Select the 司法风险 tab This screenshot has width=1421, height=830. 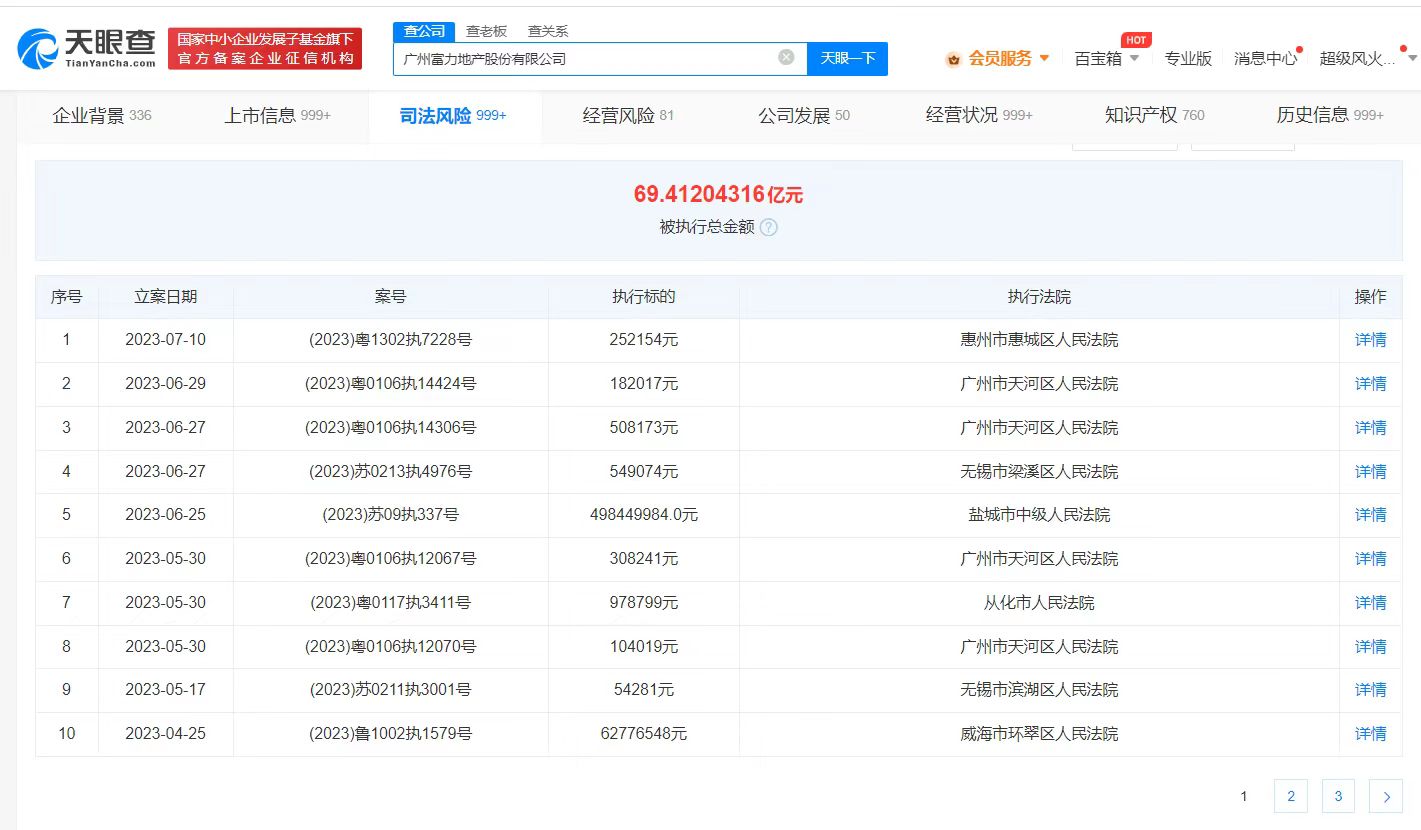(x=453, y=116)
